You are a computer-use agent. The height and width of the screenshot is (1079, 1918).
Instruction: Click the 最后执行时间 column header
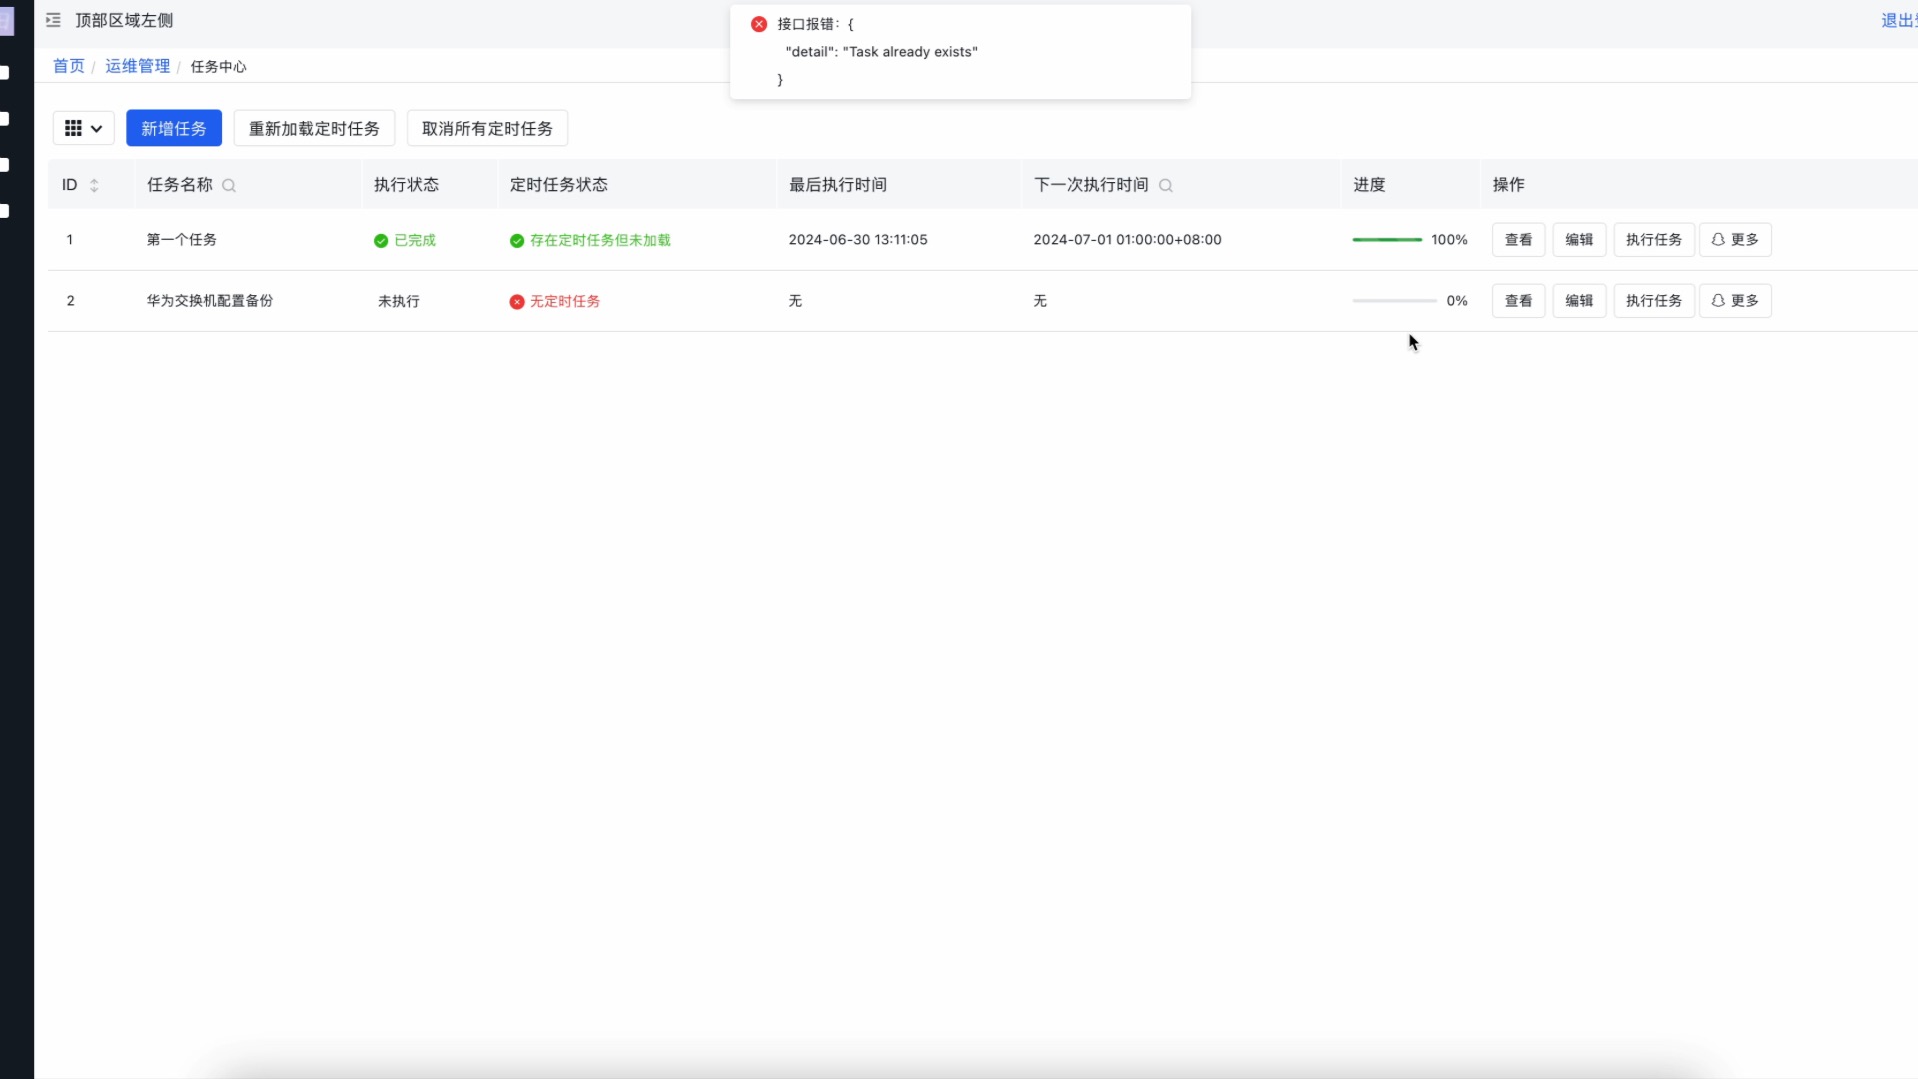coord(838,185)
